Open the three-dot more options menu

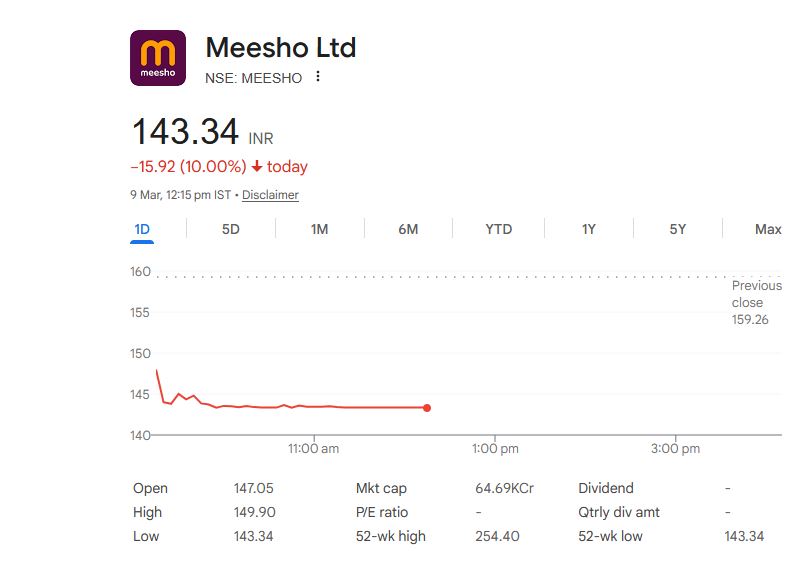[x=318, y=77]
